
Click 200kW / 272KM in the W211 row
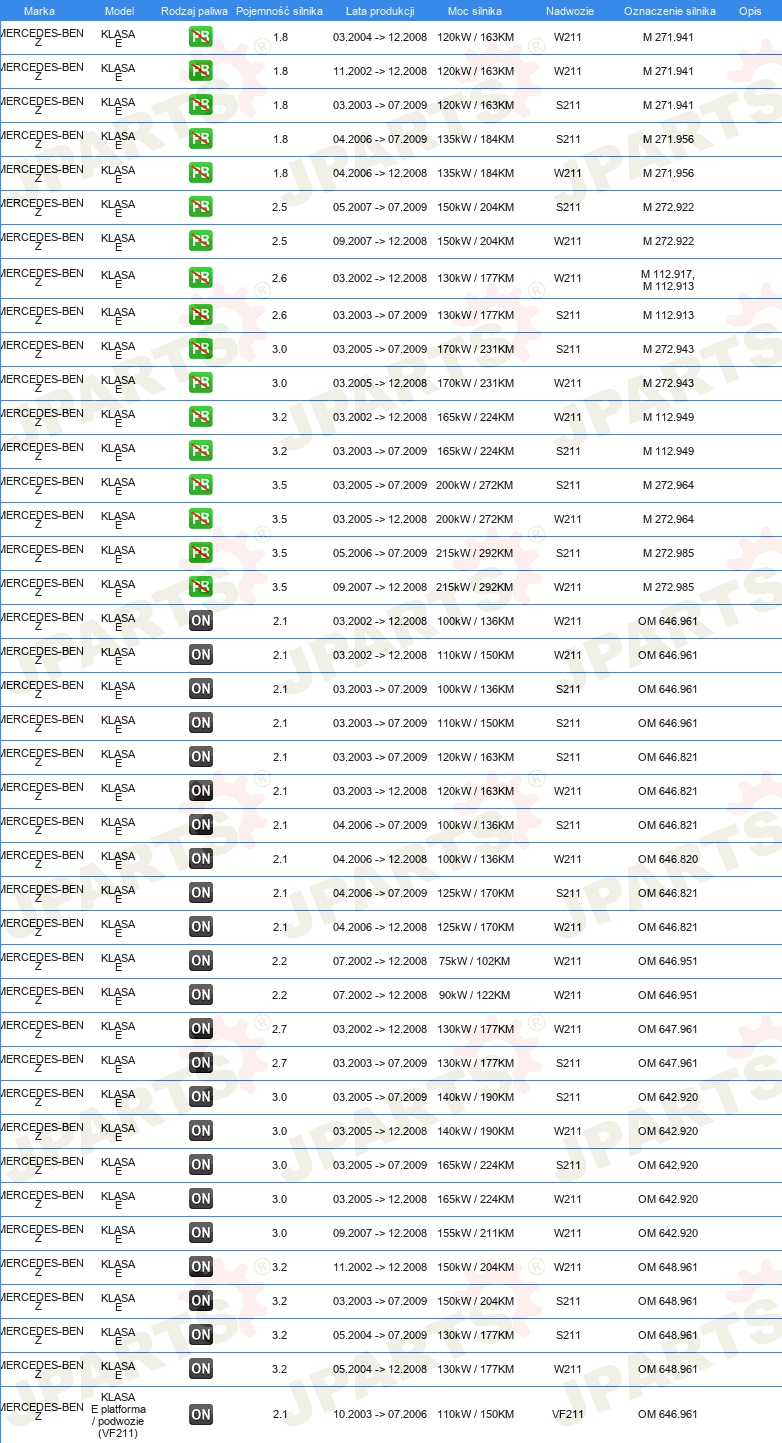[x=475, y=520]
